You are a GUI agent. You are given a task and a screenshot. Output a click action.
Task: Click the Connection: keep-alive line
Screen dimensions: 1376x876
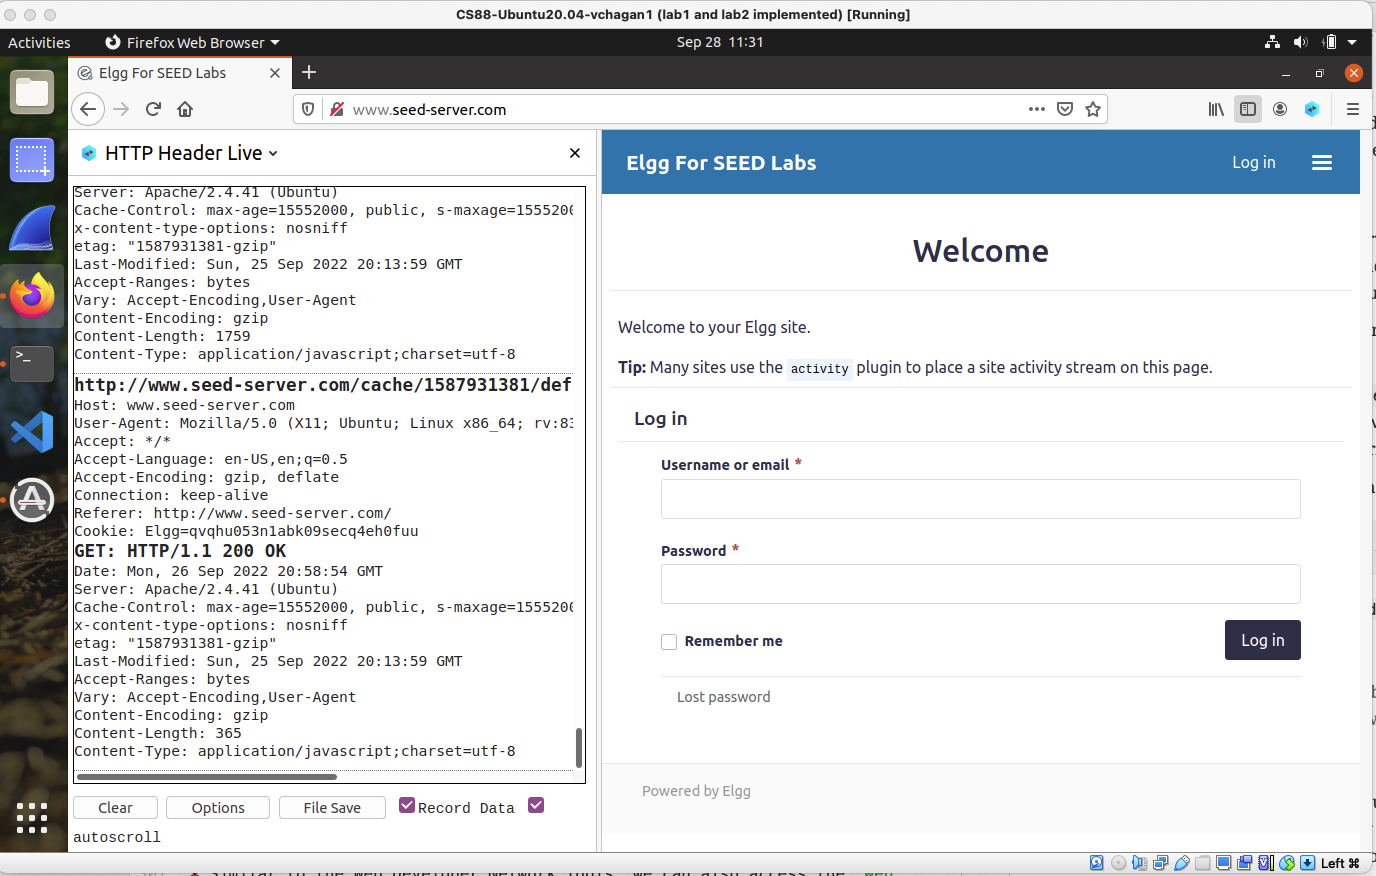point(171,495)
